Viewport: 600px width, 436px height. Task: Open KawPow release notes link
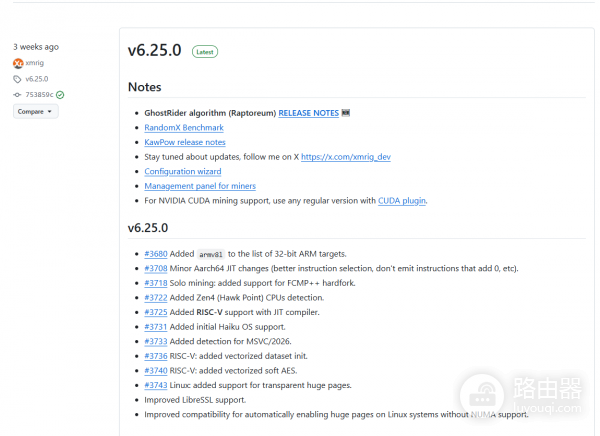click(185, 142)
